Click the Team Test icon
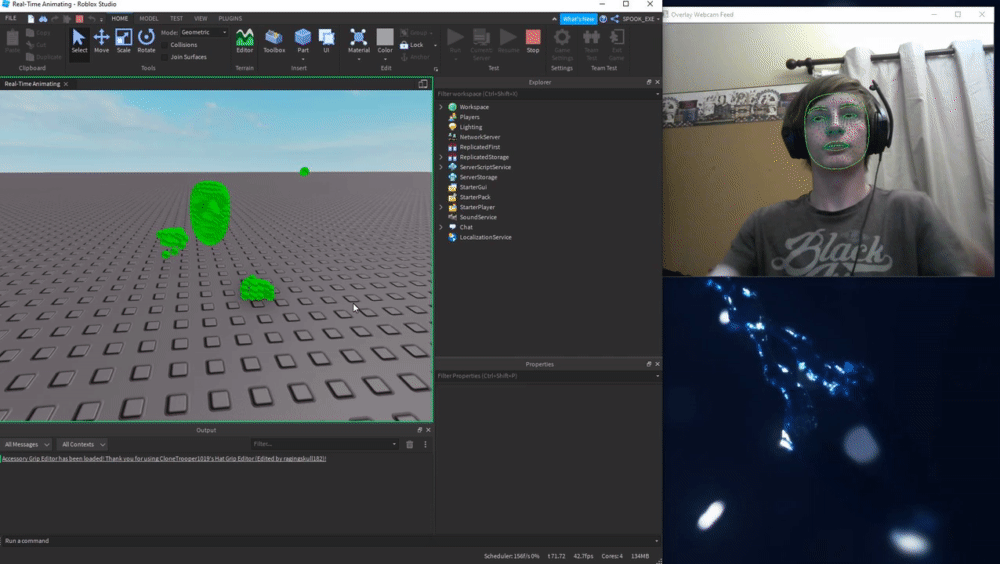 [592, 43]
